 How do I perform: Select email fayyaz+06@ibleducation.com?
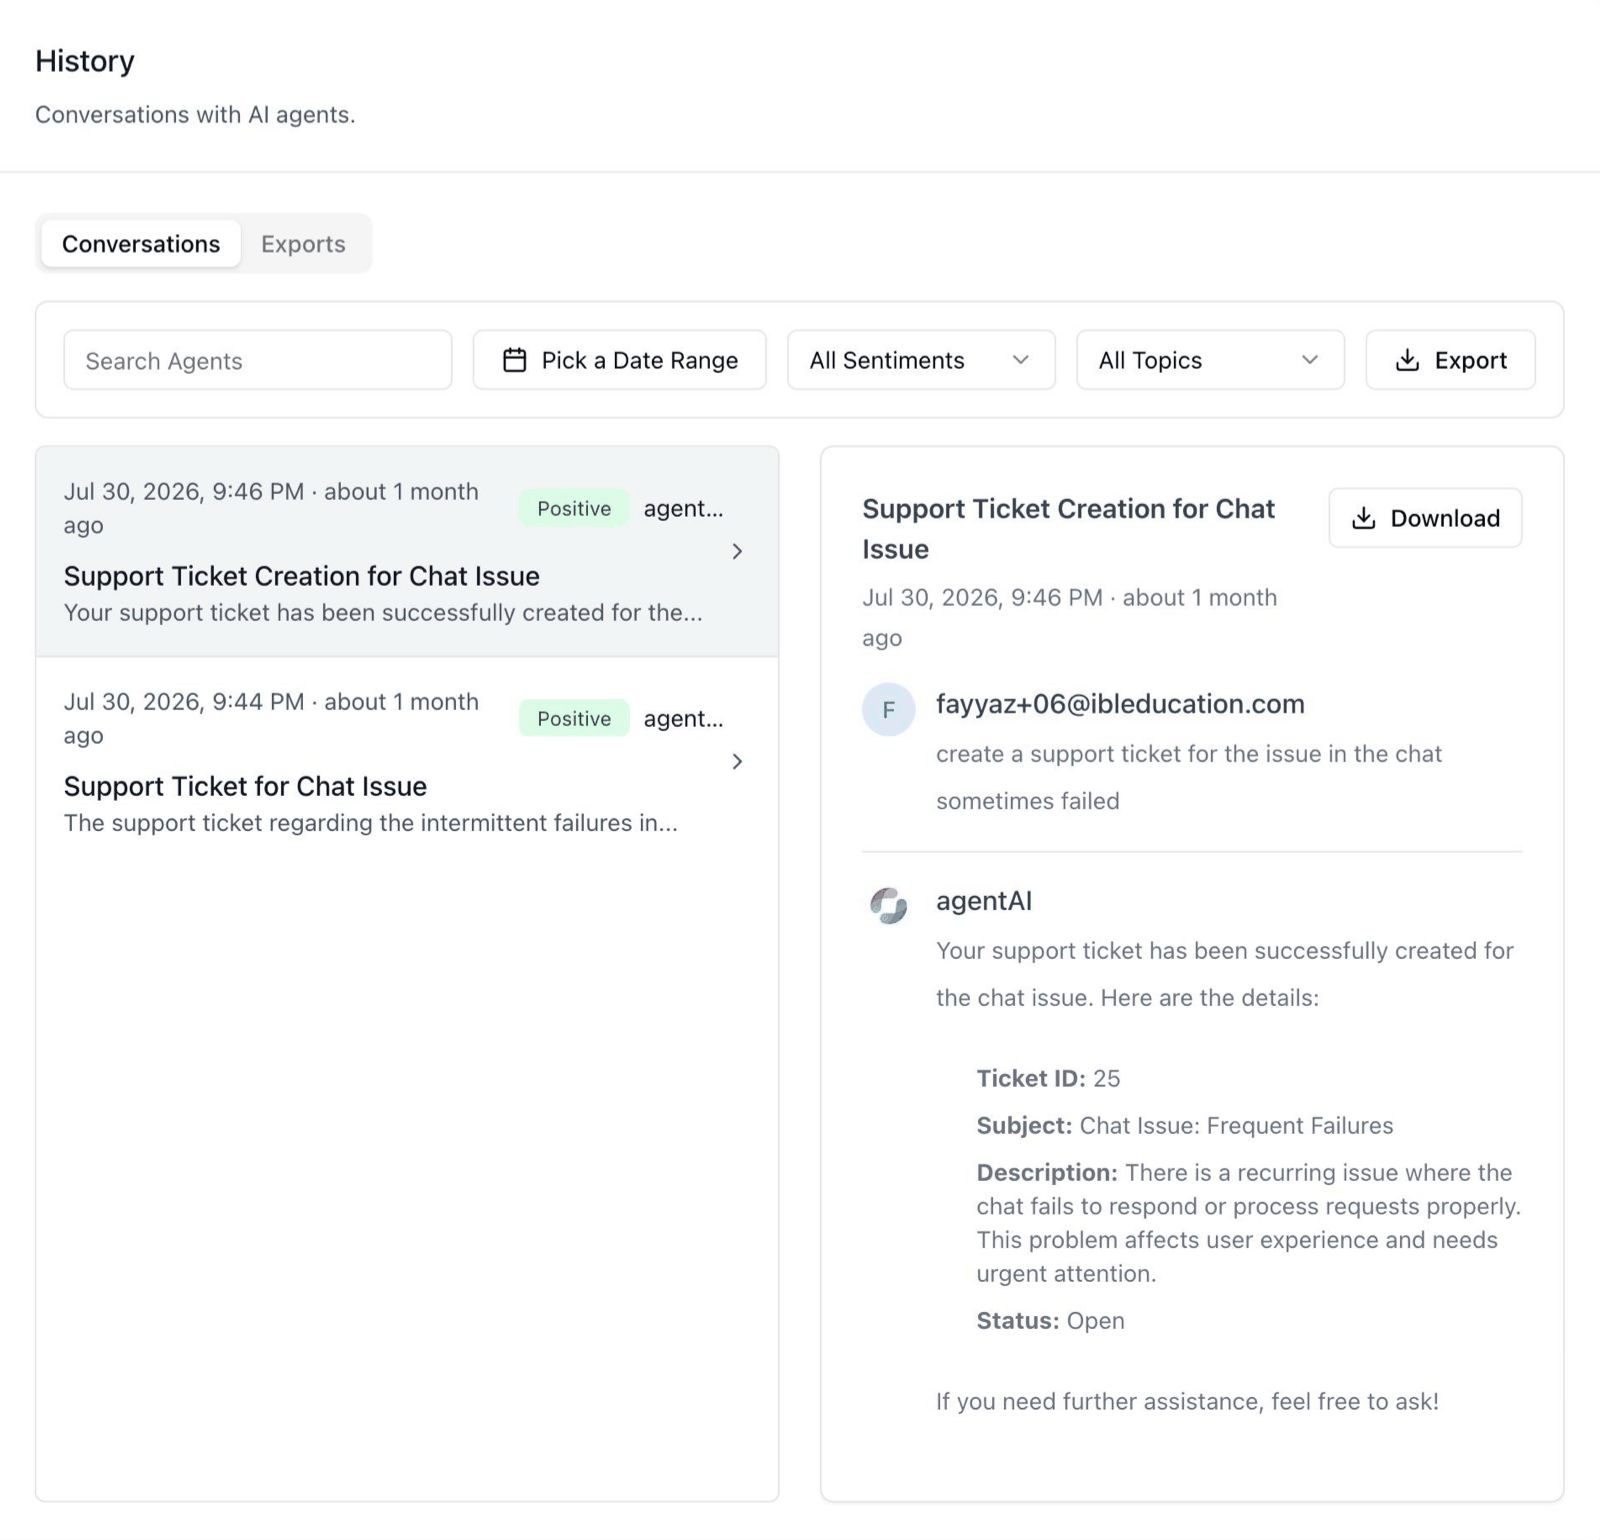coord(1120,704)
